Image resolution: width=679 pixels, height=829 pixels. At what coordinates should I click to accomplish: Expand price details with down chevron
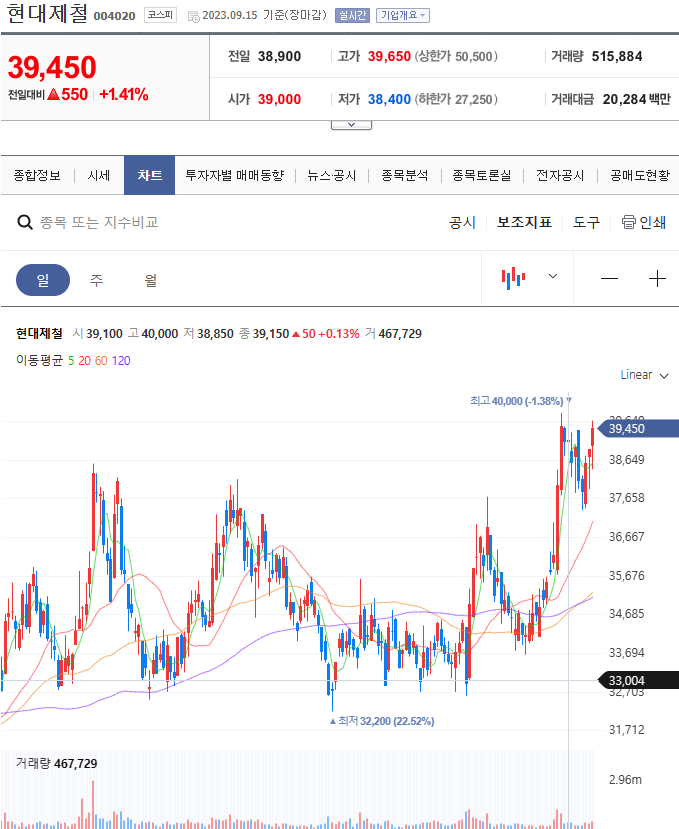(351, 125)
